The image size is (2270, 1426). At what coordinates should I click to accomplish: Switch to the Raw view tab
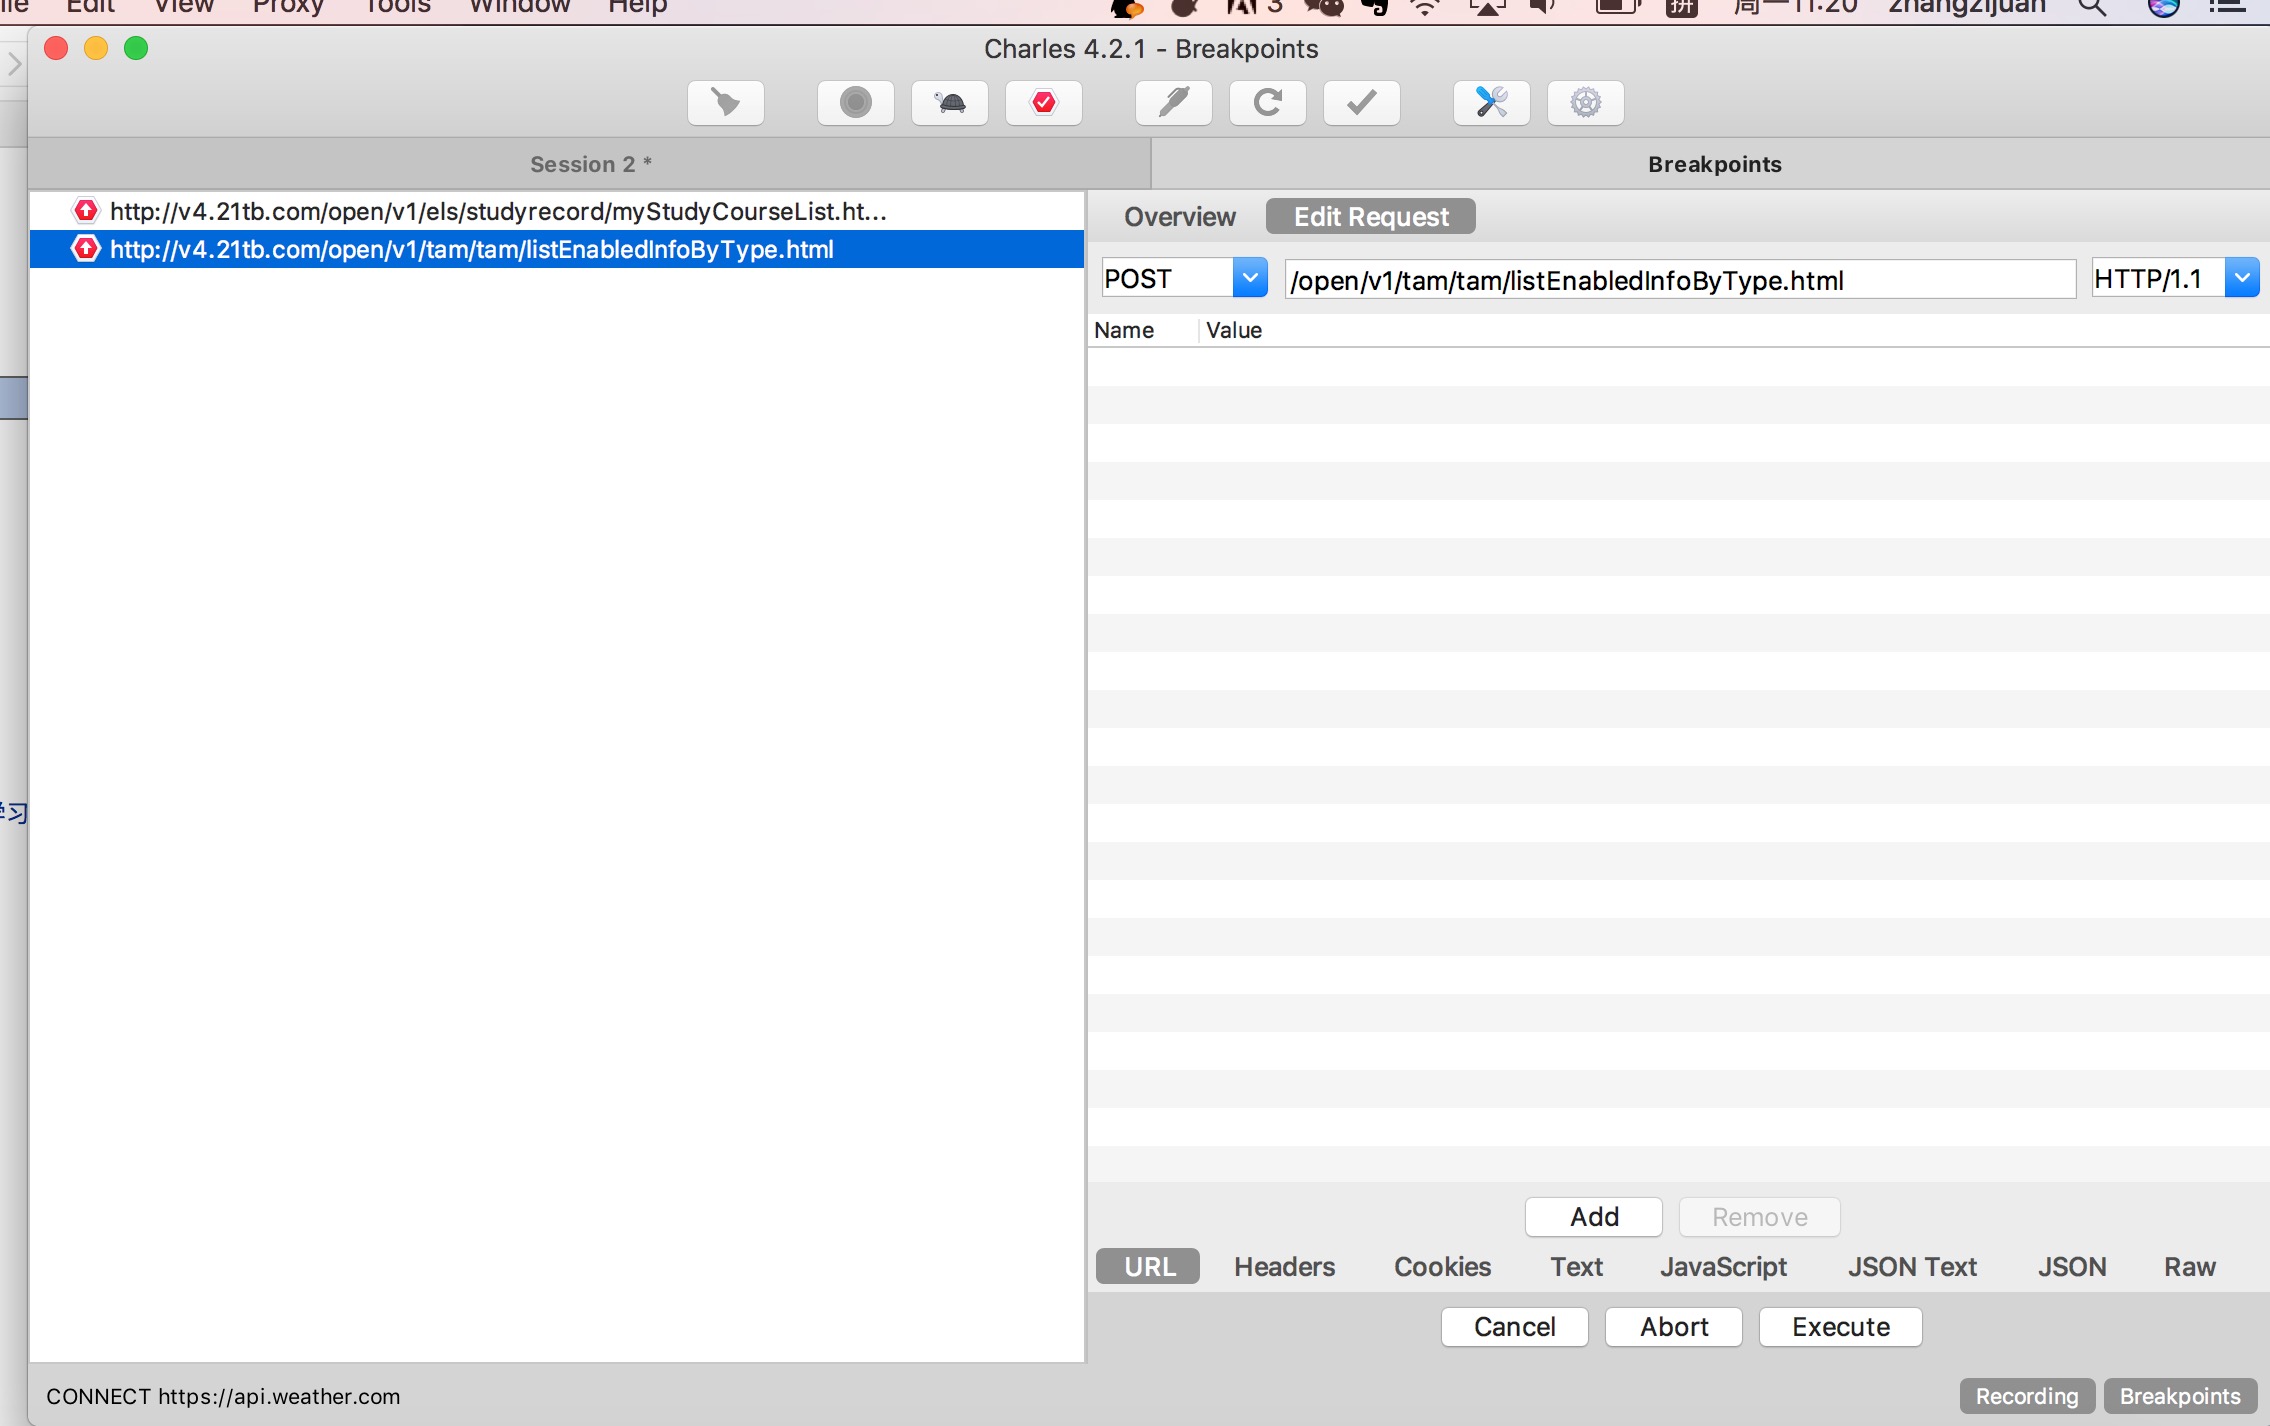click(2190, 1267)
